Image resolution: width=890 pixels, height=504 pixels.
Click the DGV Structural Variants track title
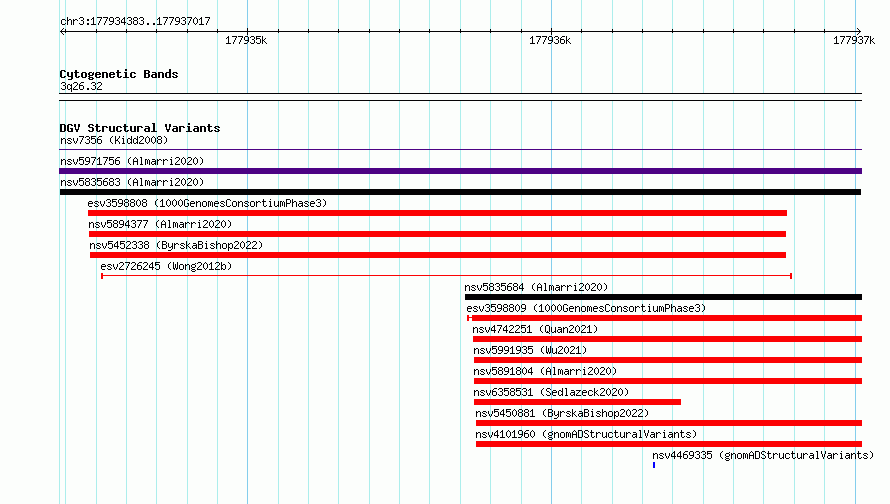tap(140, 128)
